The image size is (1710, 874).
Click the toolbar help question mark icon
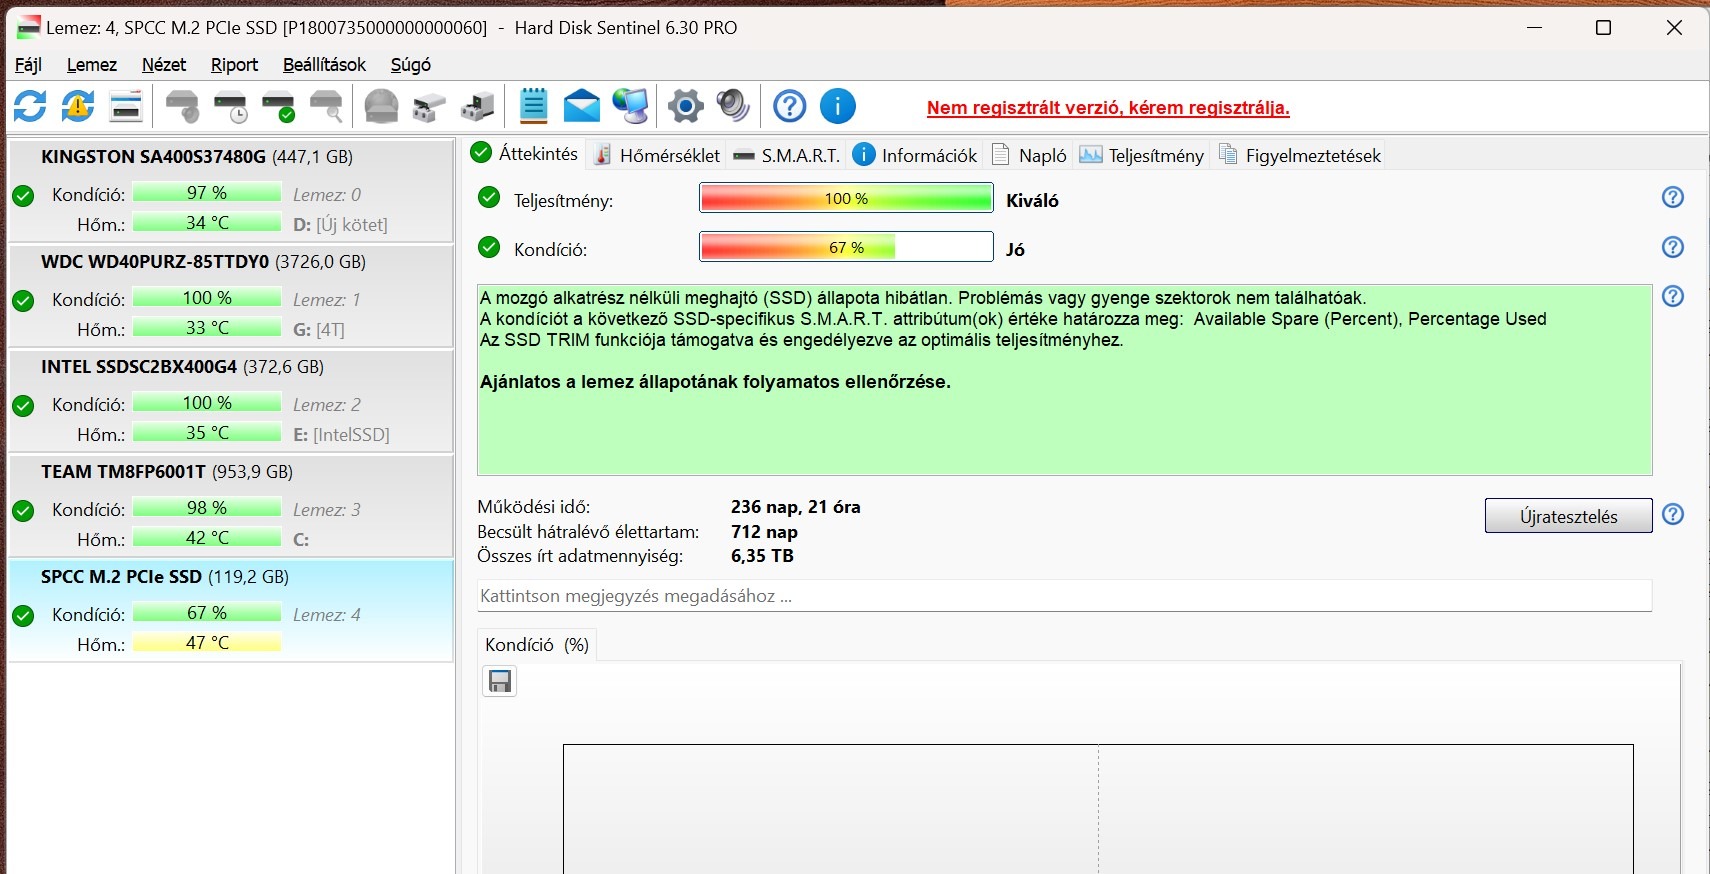(x=790, y=106)
